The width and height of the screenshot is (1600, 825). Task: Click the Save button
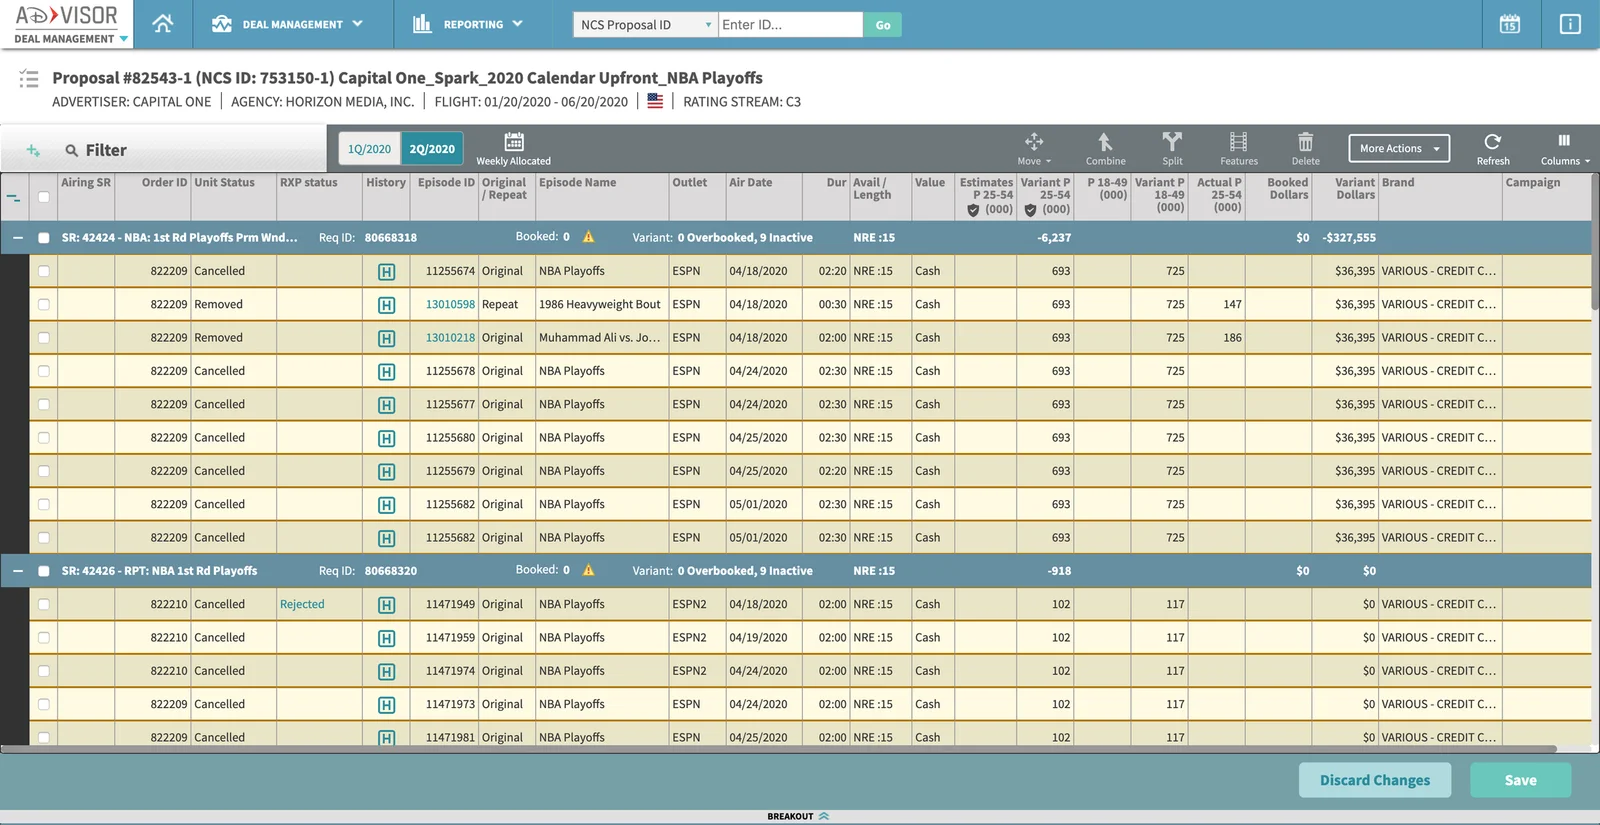click(1520, 780)
